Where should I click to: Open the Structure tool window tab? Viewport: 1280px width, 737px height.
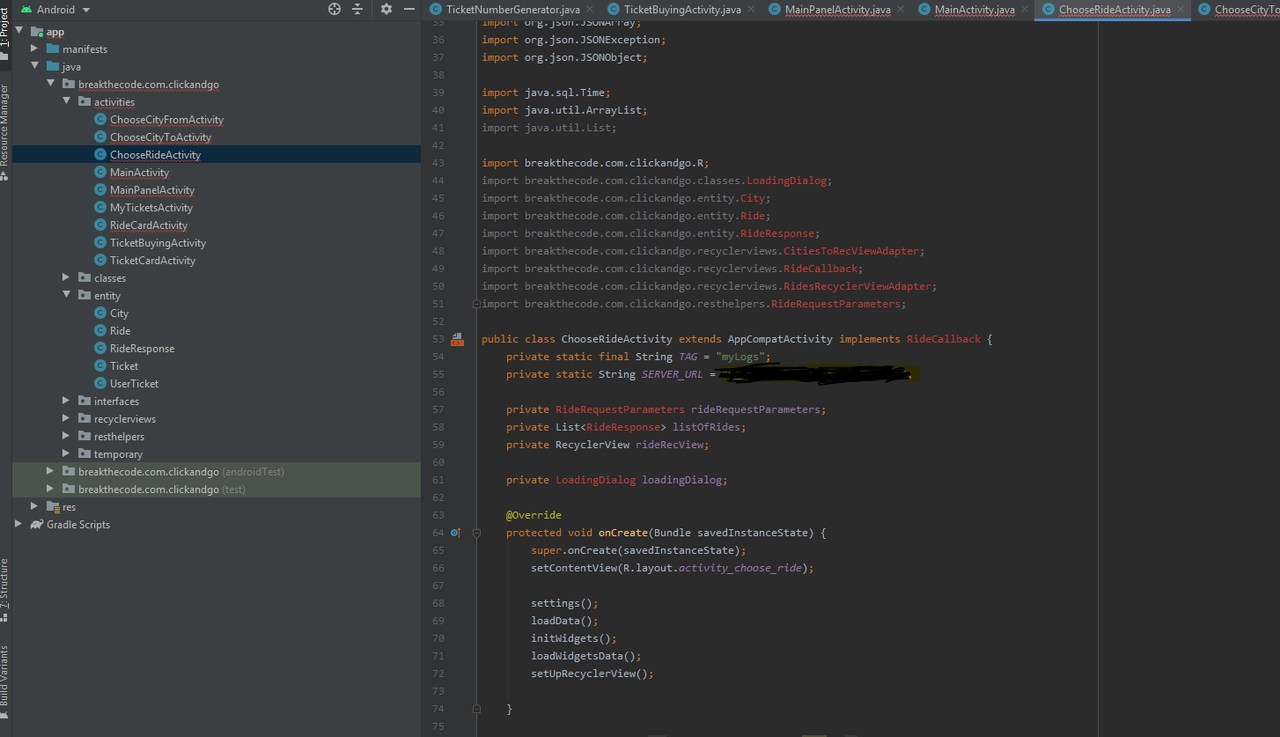click(x=5, y=590)
